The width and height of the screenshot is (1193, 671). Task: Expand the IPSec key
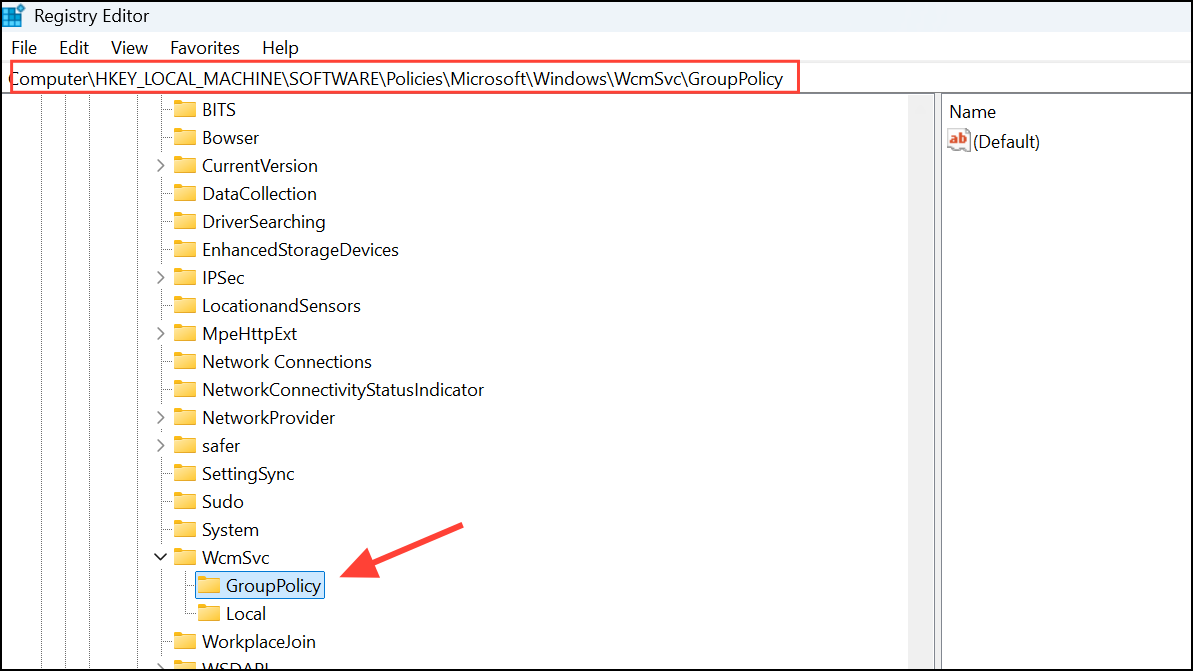point(161,278)
